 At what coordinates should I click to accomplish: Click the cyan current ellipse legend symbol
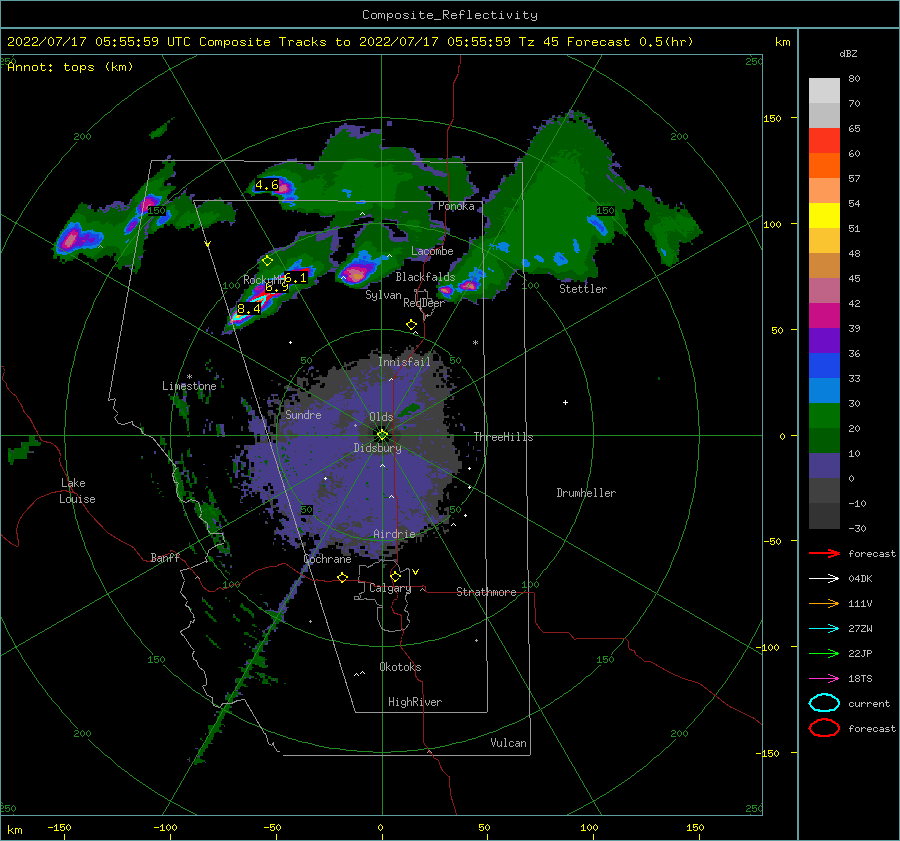pos(824,703)
